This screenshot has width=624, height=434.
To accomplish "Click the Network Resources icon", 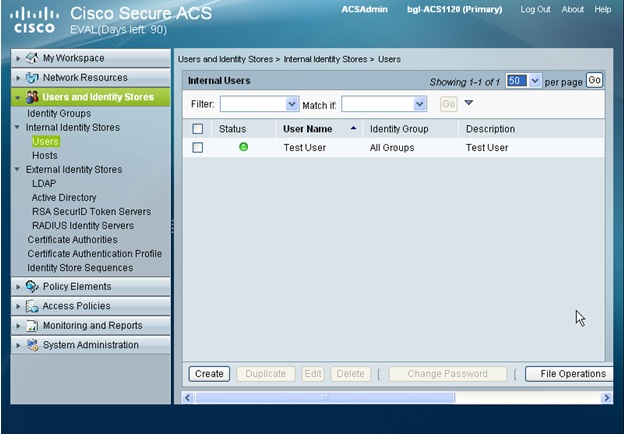I will 32,78.
